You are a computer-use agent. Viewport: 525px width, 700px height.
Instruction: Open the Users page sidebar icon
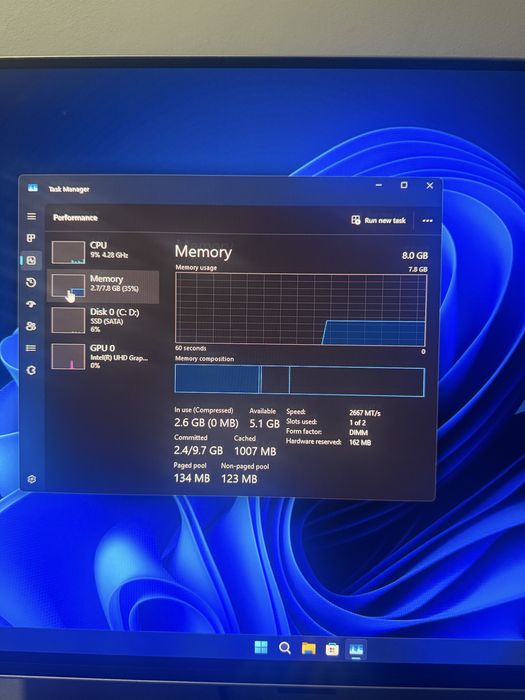point(31,326)
